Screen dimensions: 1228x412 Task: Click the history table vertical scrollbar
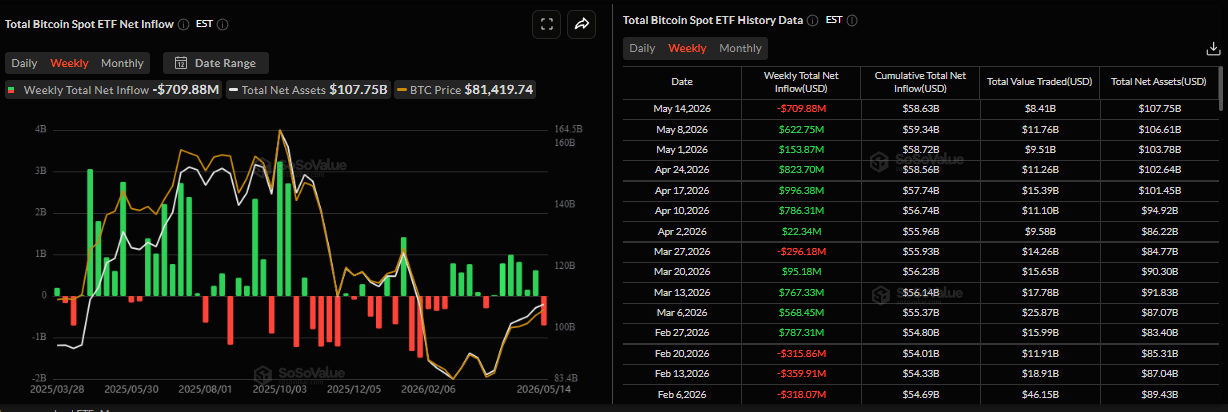coord(1221,88)
